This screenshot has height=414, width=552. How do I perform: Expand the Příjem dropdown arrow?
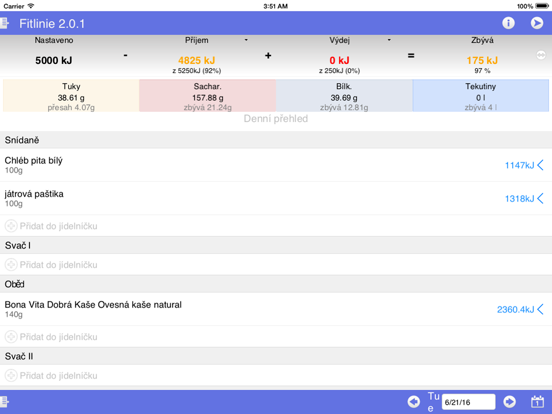246,40
